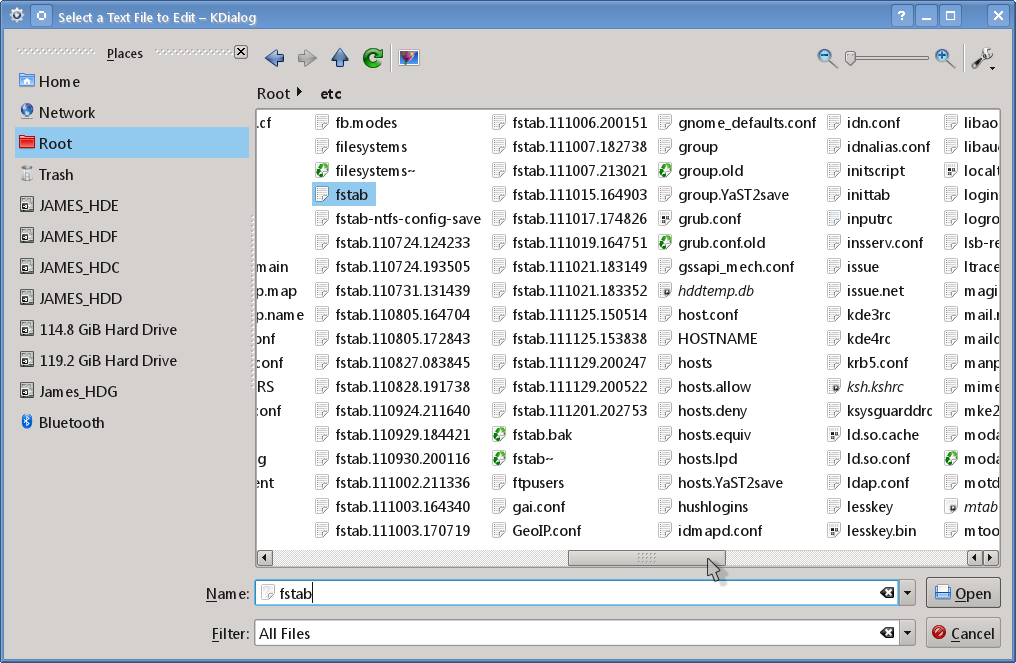Go back with the blue left arrow

(x=275, y=58)
